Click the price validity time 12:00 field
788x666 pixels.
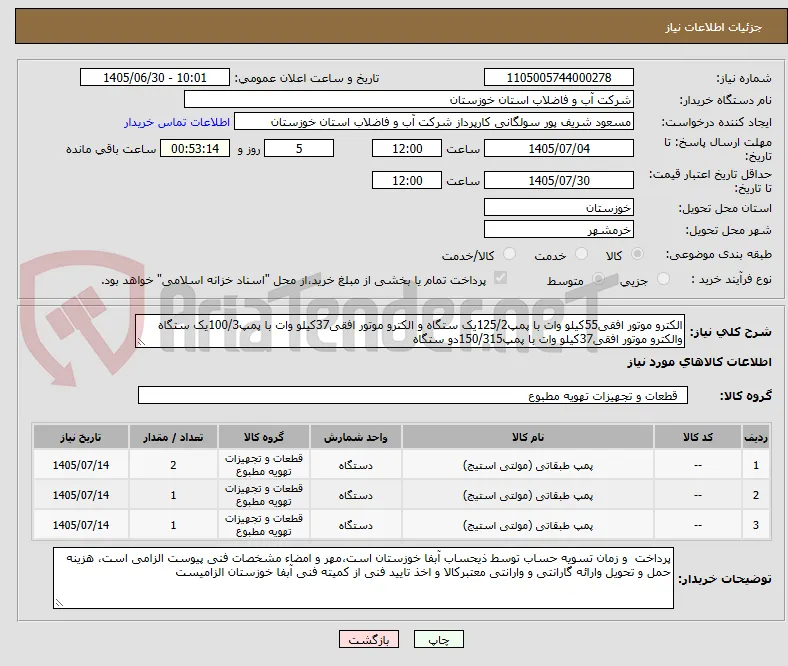coord(407,180)
